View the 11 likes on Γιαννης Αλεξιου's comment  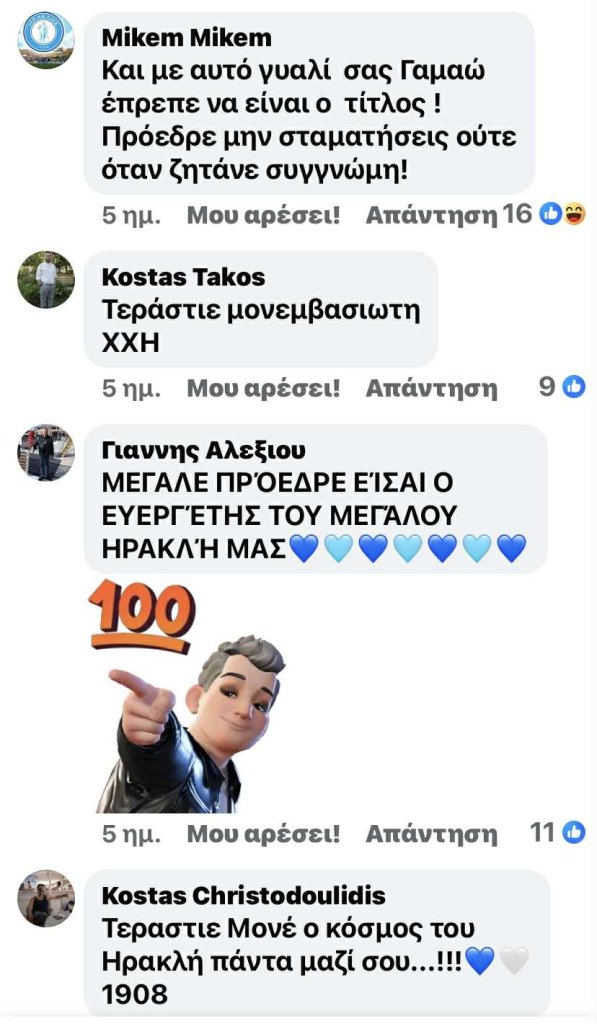click(557, 833)
